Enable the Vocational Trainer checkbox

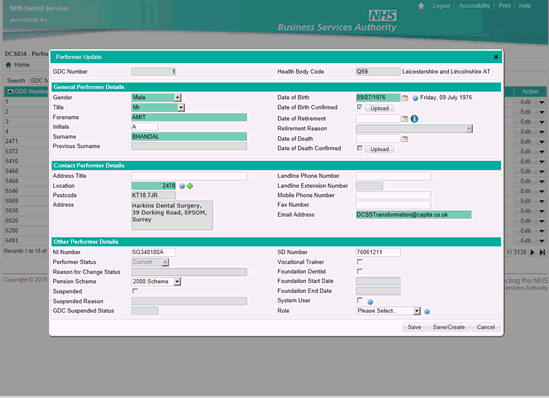[x=360, y=262]
